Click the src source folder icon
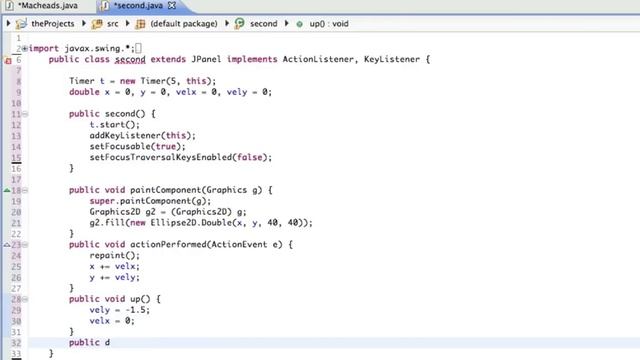 click(x=97, y=24)
